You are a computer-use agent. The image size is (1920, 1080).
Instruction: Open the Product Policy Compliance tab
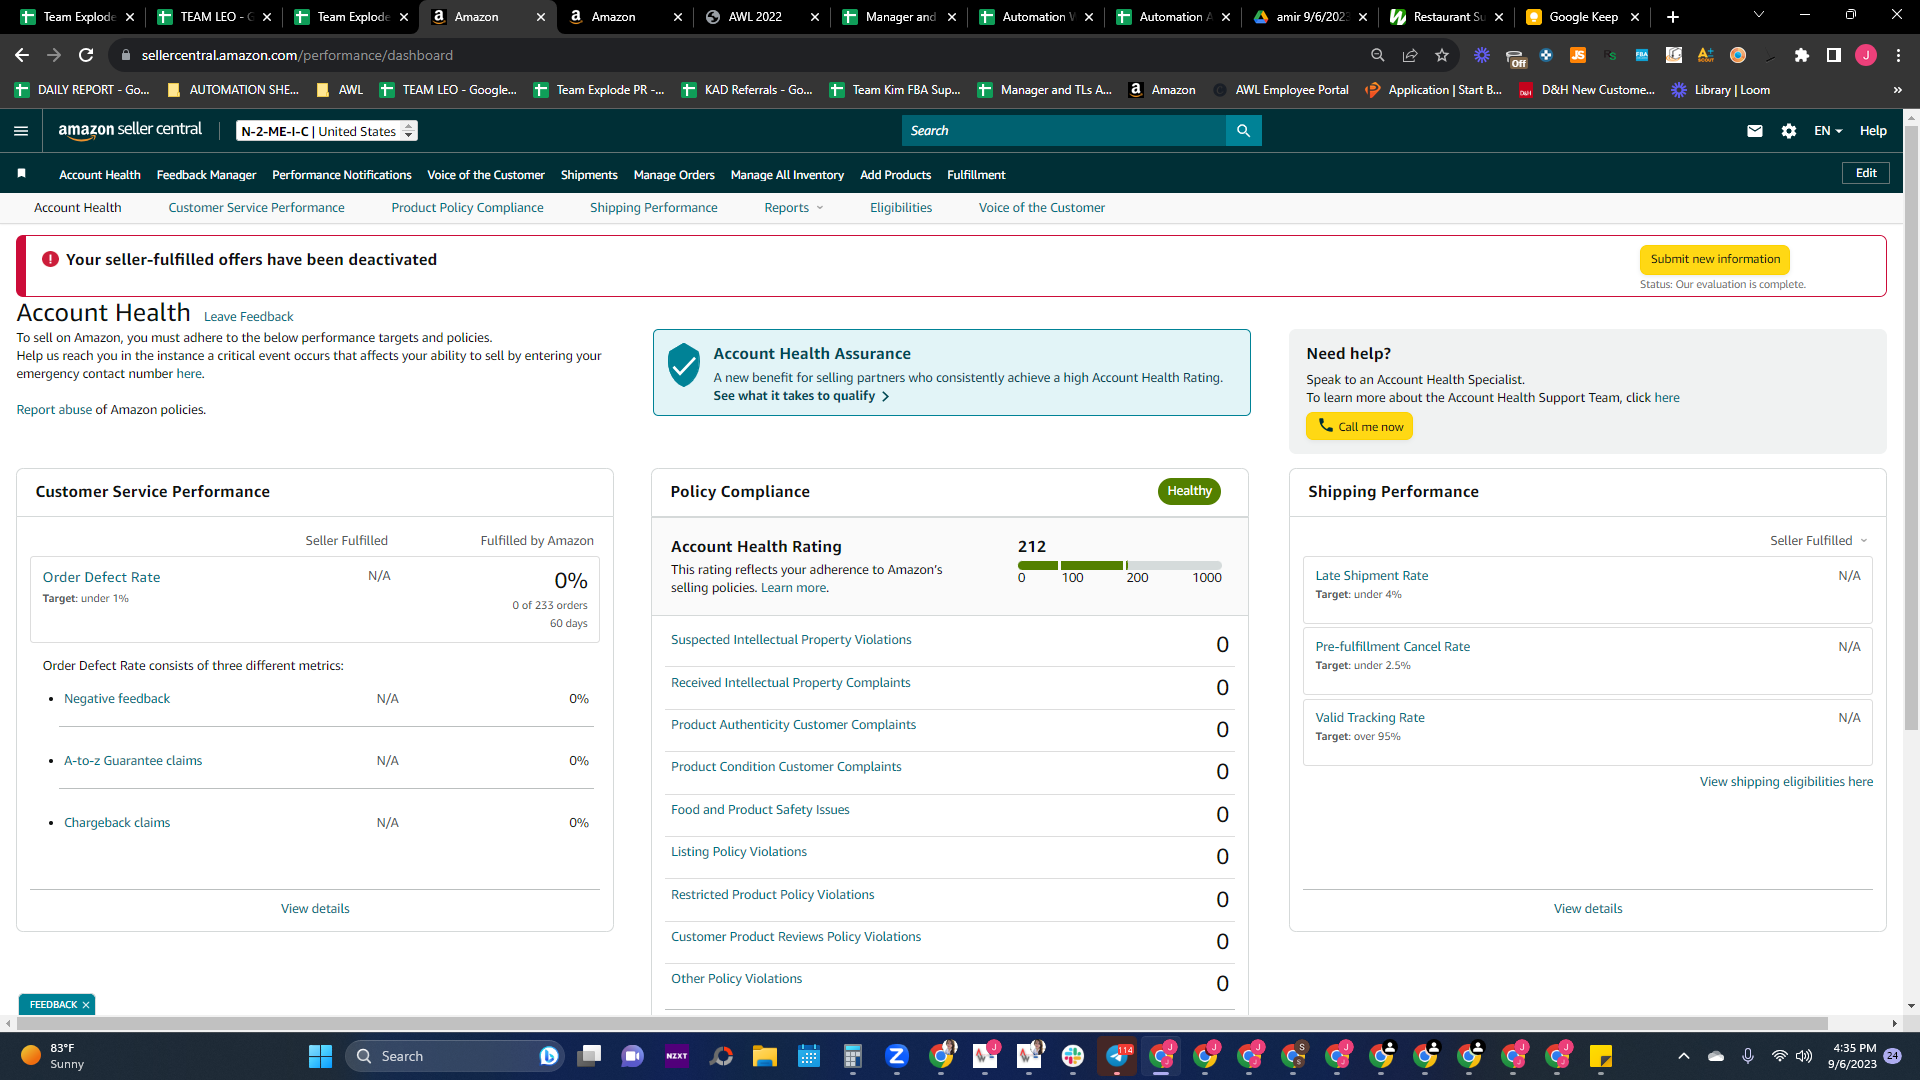(x=467, y=208)
